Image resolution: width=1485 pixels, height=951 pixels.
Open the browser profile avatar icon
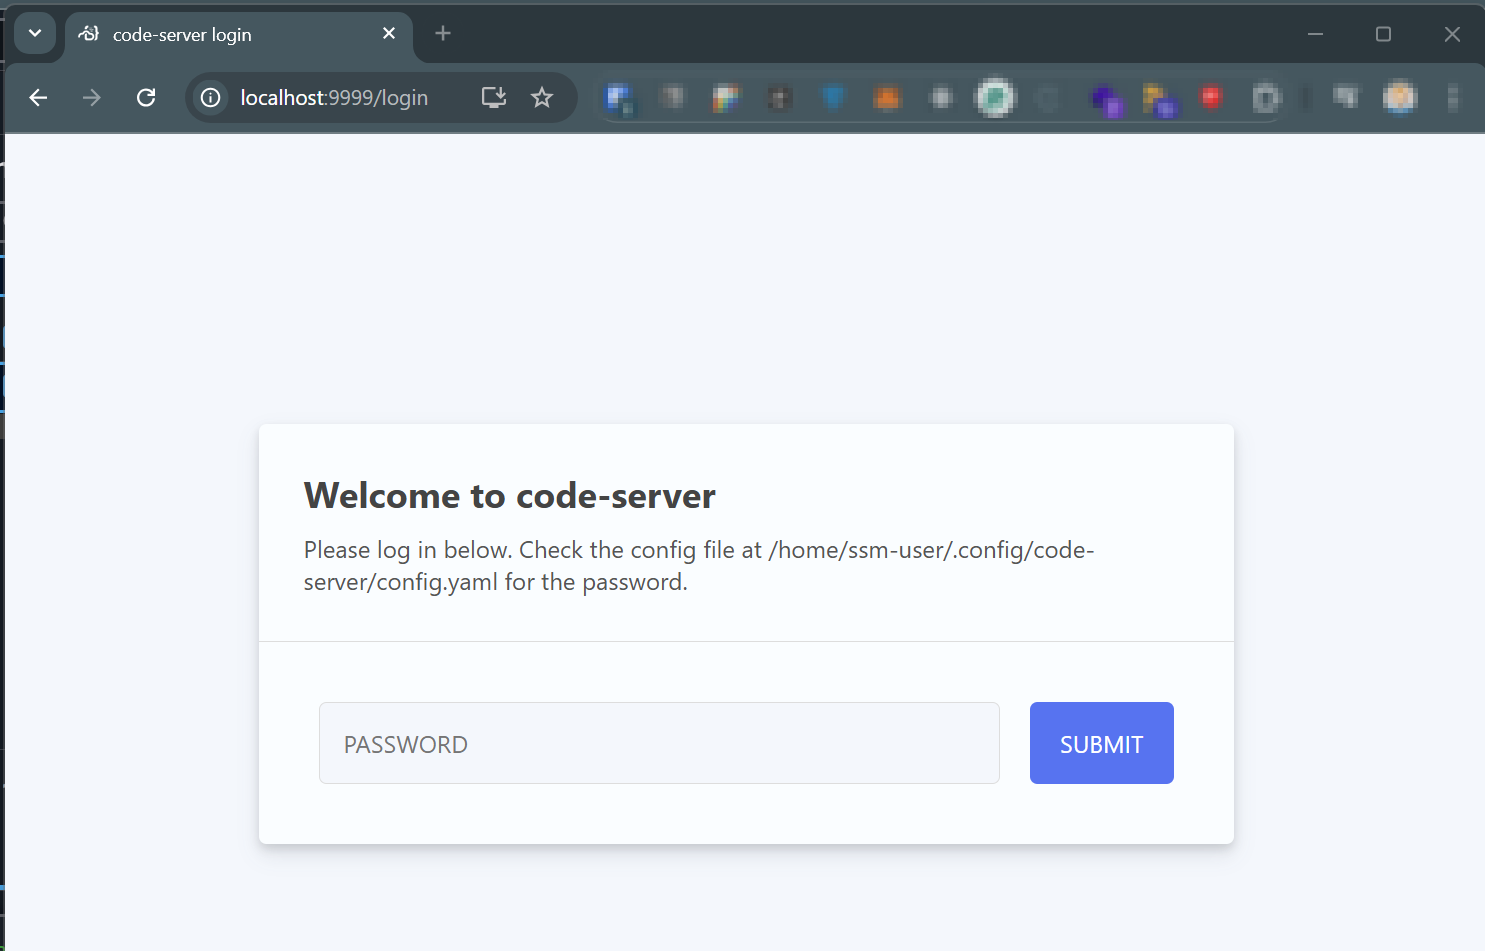(1399, 97)
